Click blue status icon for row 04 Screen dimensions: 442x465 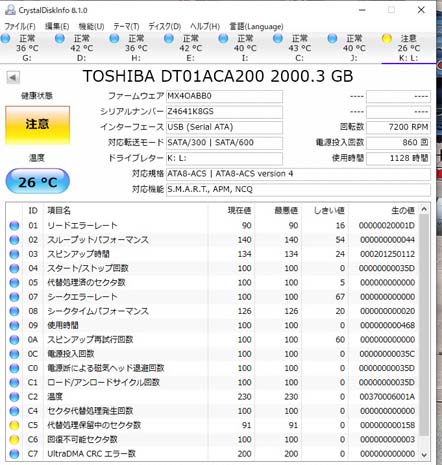(14, 268)
